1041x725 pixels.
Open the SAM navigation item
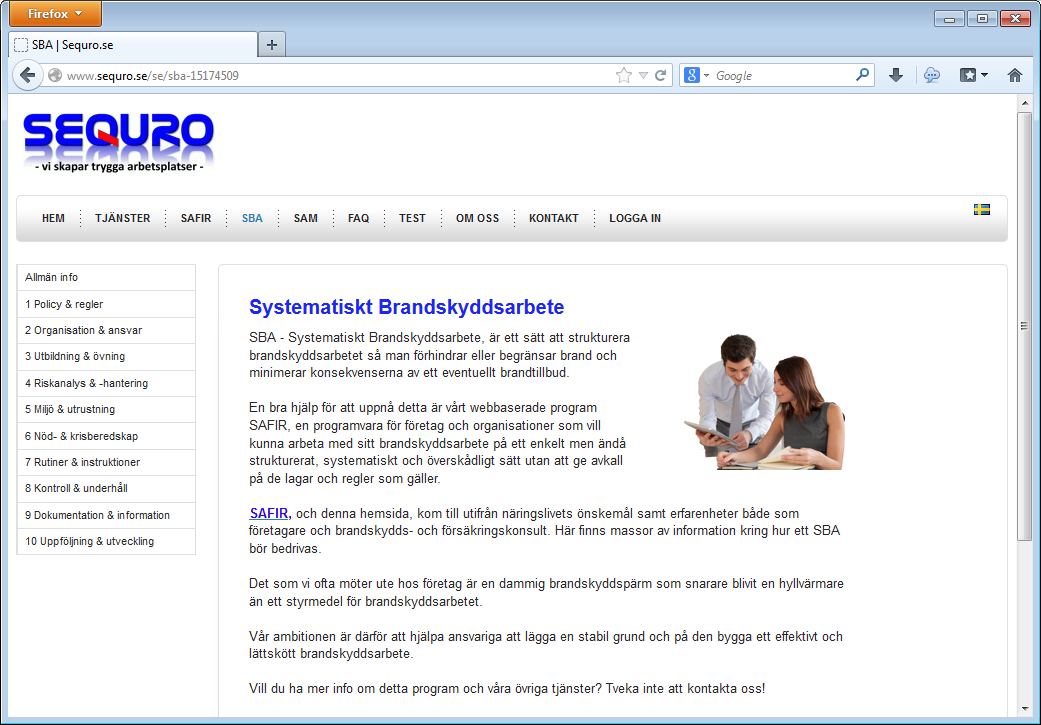[305, 218]
